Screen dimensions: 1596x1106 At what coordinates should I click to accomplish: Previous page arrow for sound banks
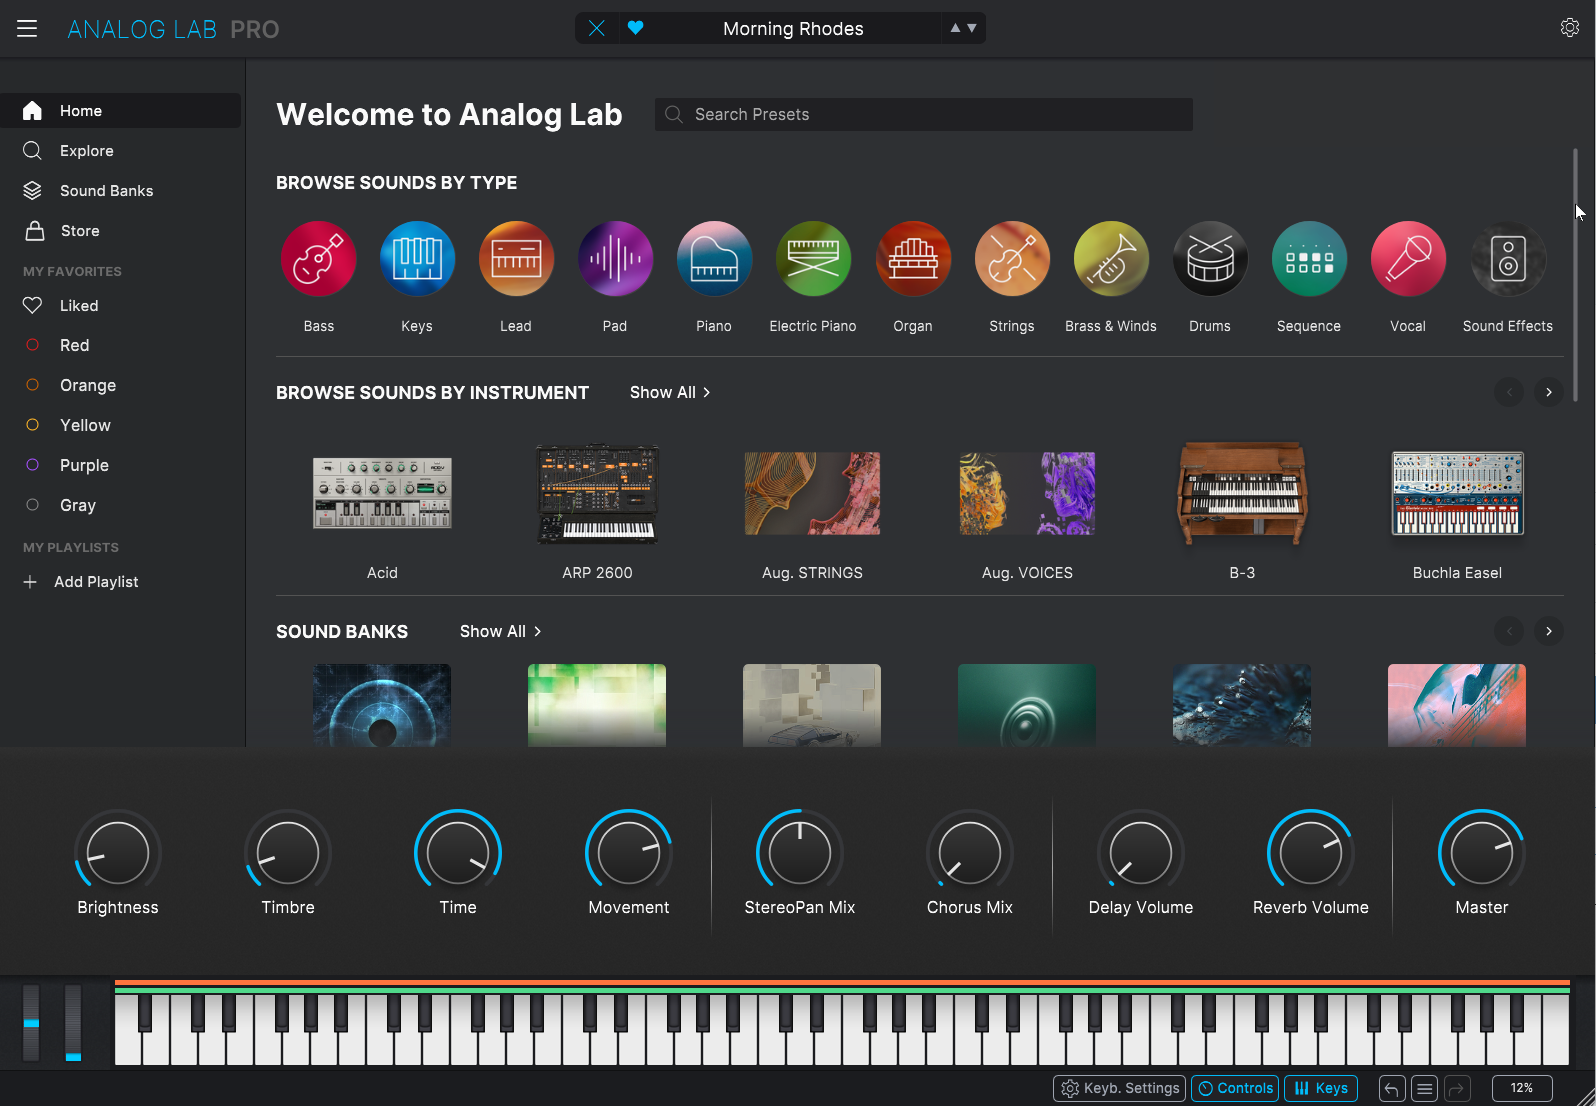1509,631
